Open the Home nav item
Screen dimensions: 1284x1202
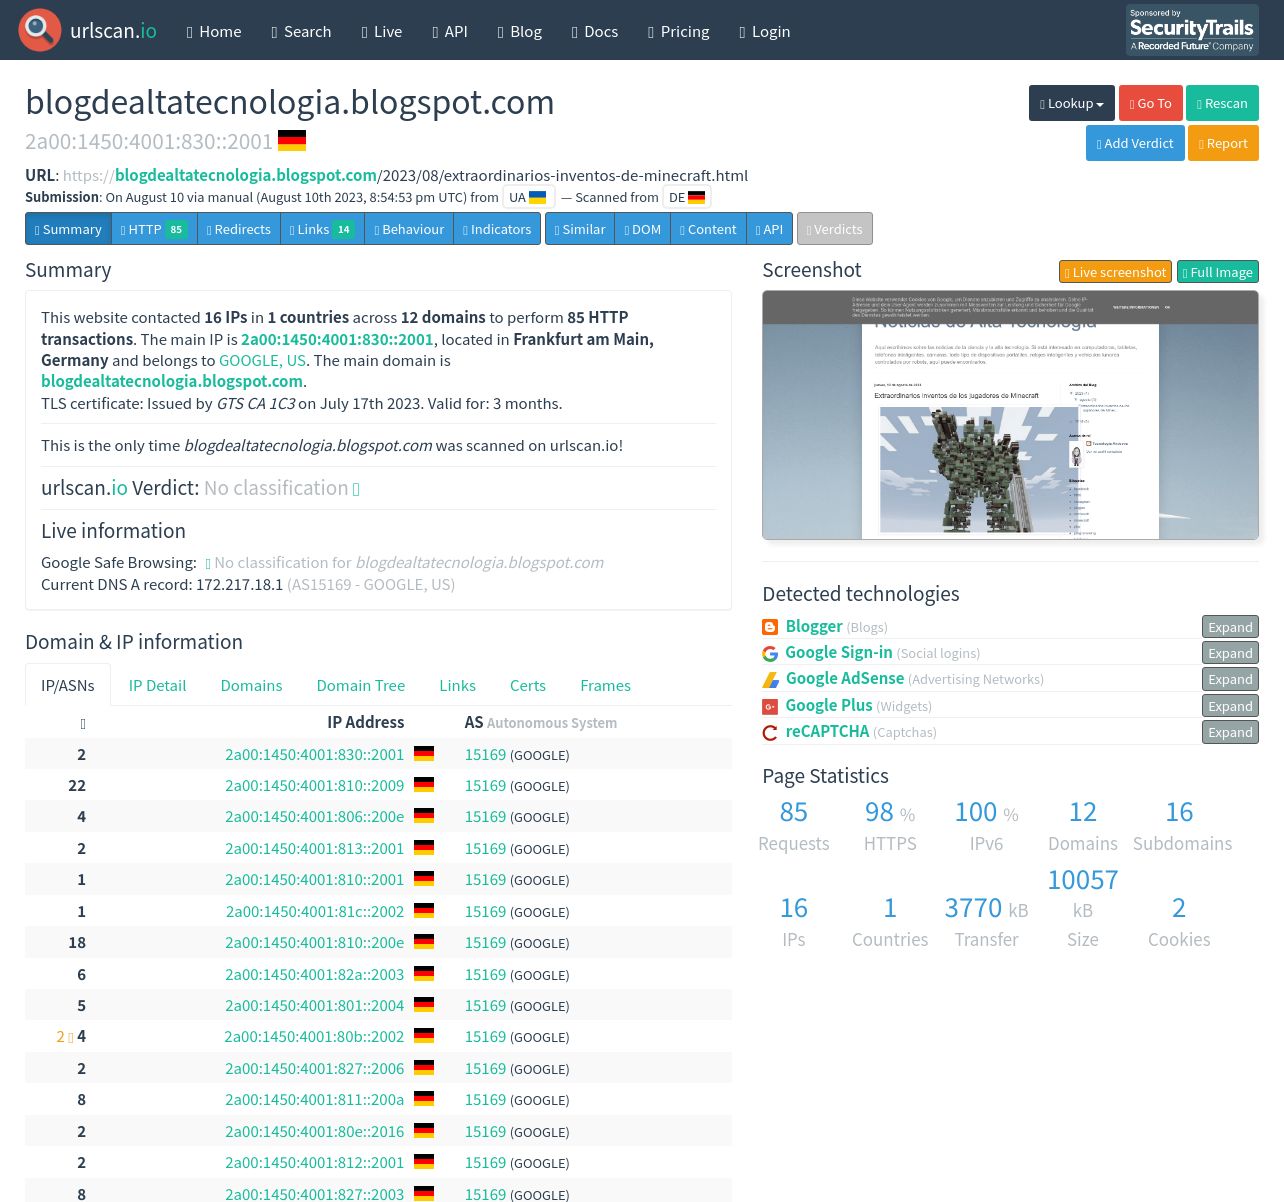pyautogui.click(x=214, y=31)
